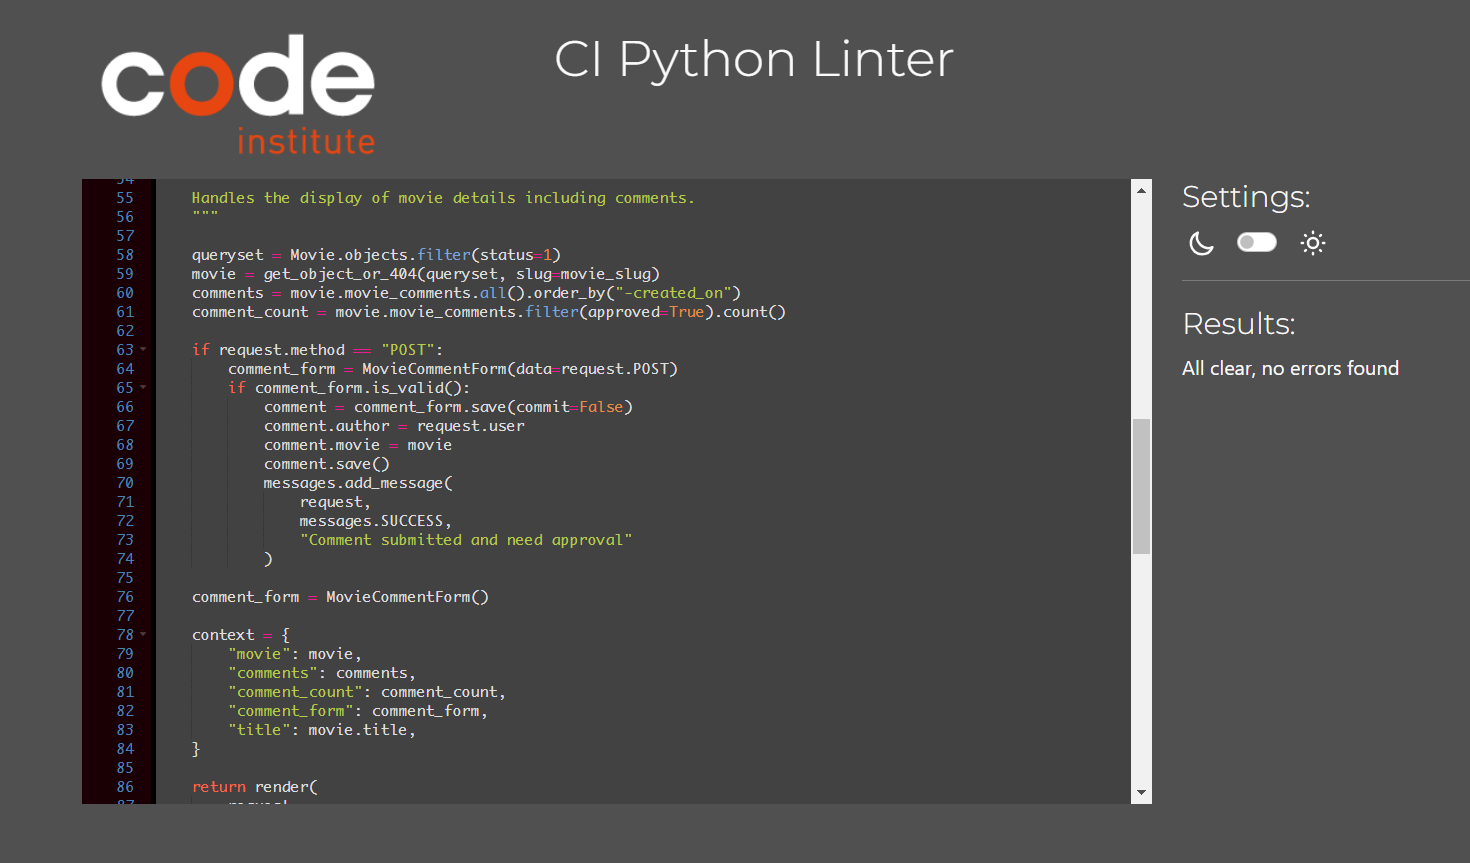
Task: Click the CI Python Linter heading
Action: 754,59
